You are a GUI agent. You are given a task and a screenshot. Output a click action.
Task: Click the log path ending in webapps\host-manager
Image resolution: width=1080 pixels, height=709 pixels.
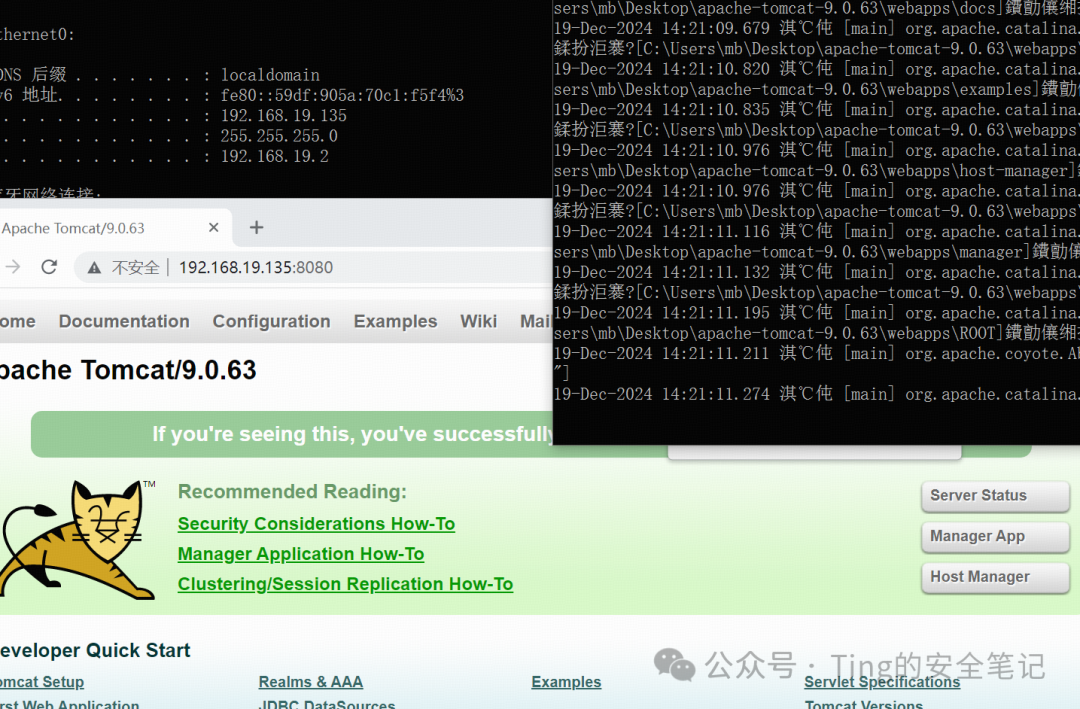pos(816,171)
